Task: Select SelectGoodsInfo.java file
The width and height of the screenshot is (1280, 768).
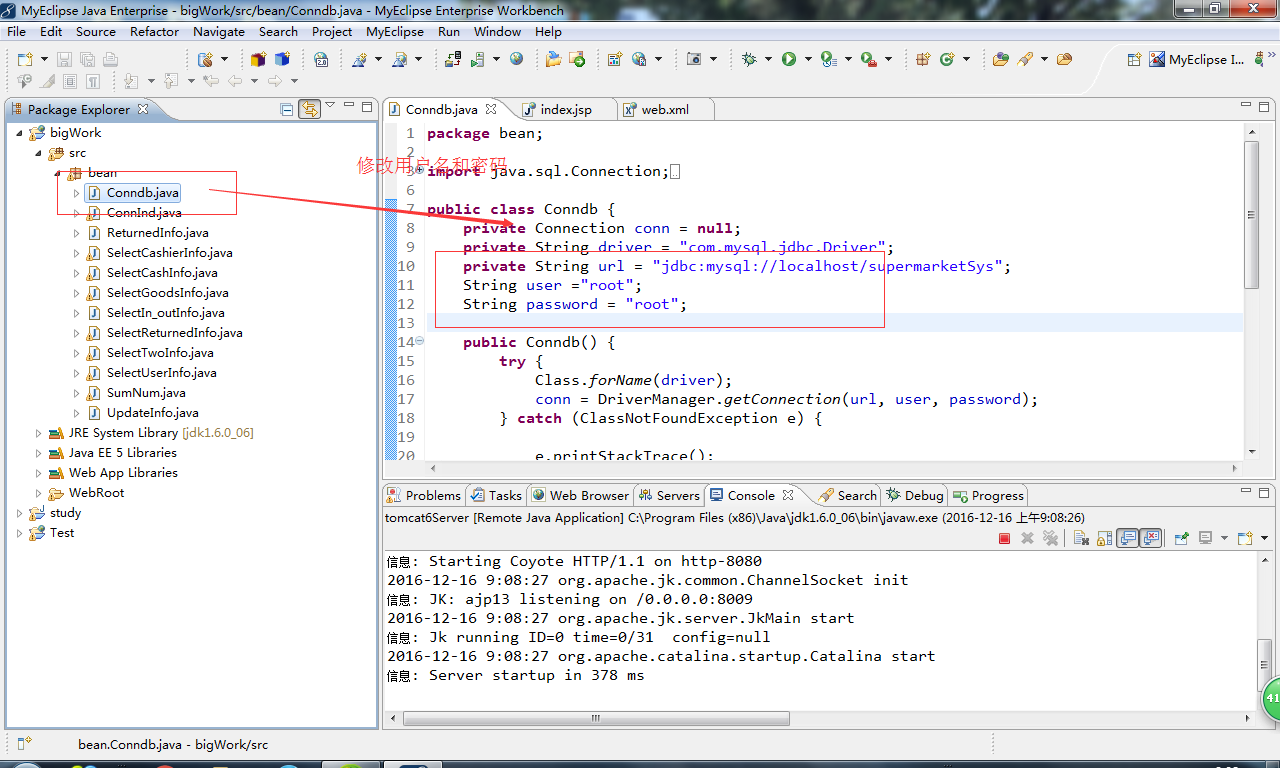Action: (x=167, y=293)
